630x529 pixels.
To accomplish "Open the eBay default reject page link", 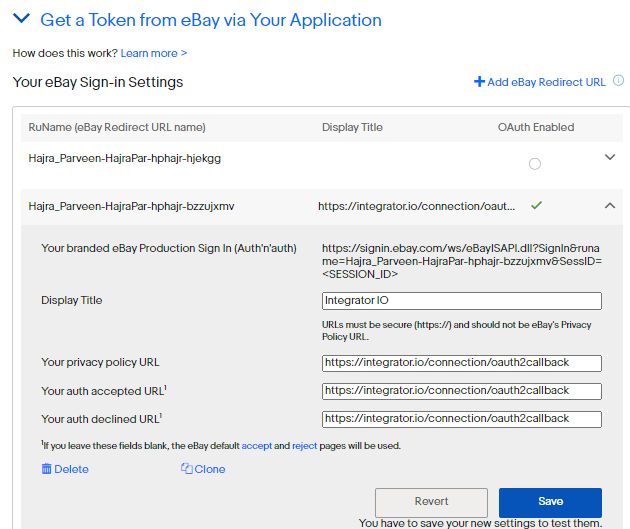I will coord(305,446).
